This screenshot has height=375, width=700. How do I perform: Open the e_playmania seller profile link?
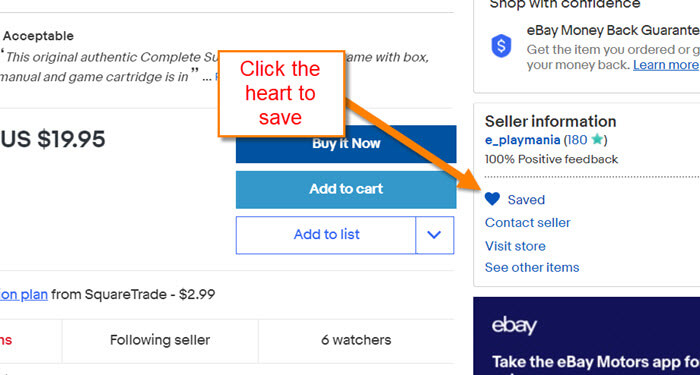tap(522, 140)
